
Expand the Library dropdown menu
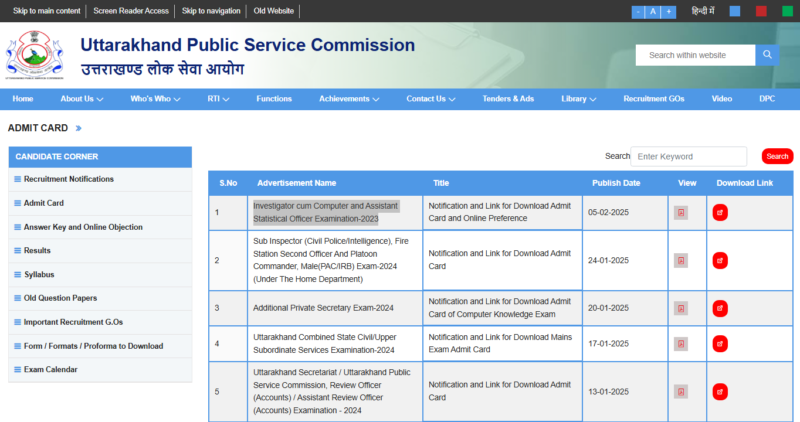click(x=579, y=99)
